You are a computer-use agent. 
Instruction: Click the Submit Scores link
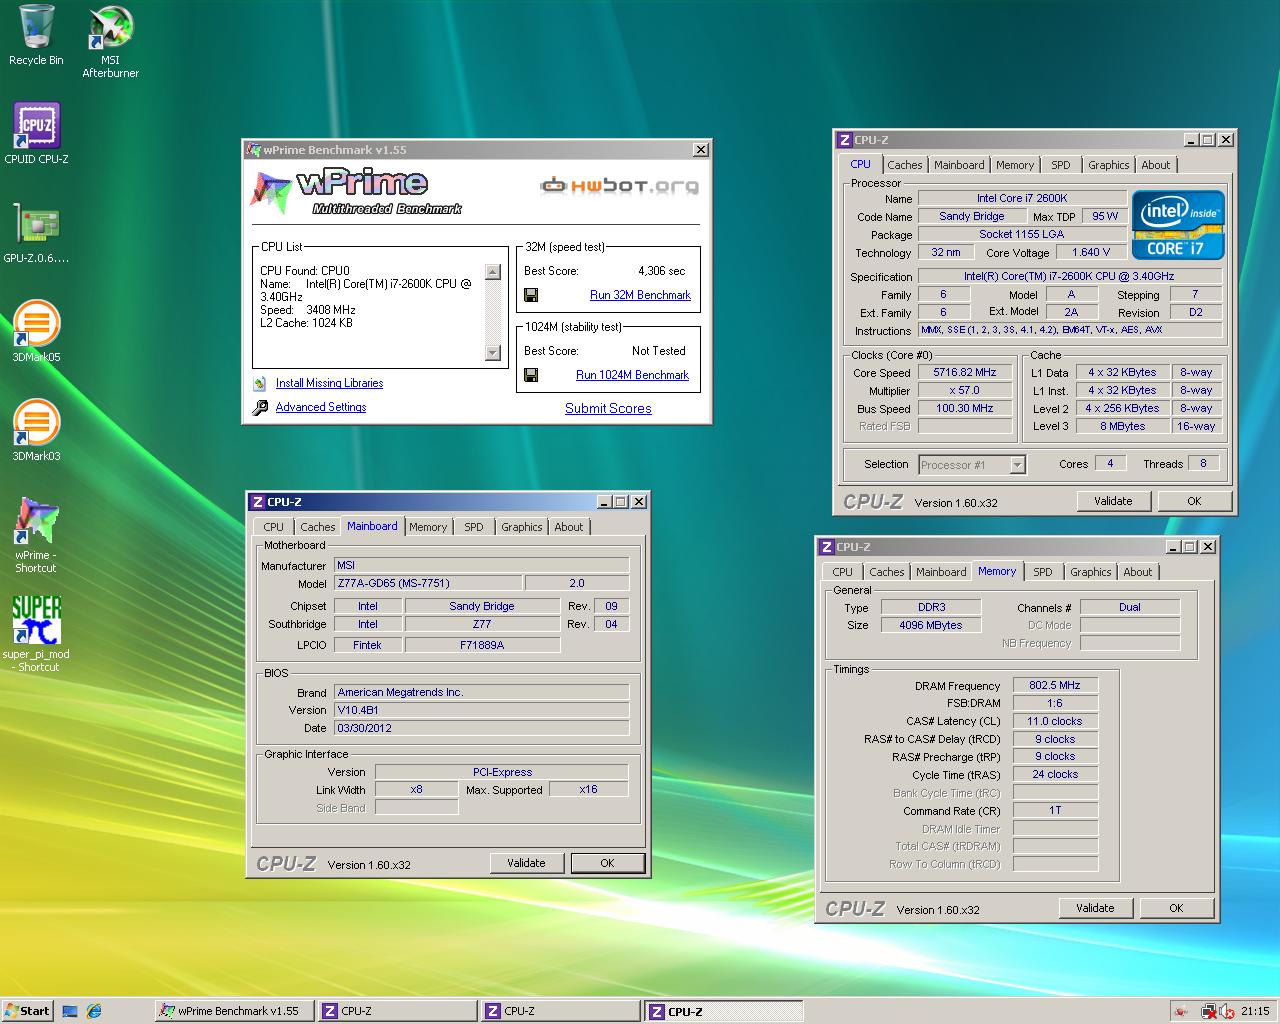pos(608,408)
